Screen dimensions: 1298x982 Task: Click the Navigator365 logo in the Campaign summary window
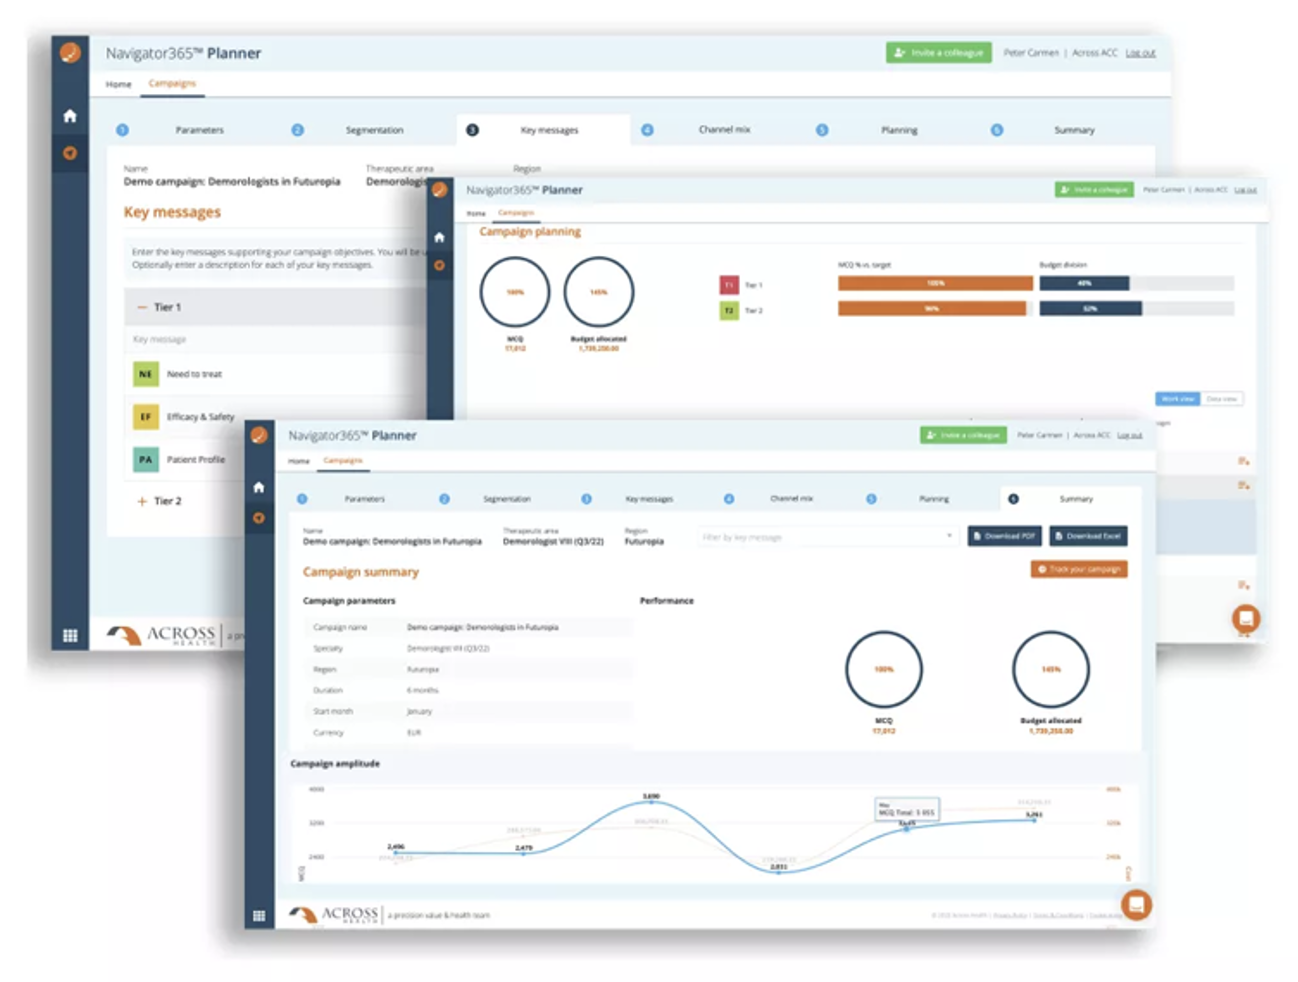click(x=259, y=435)
